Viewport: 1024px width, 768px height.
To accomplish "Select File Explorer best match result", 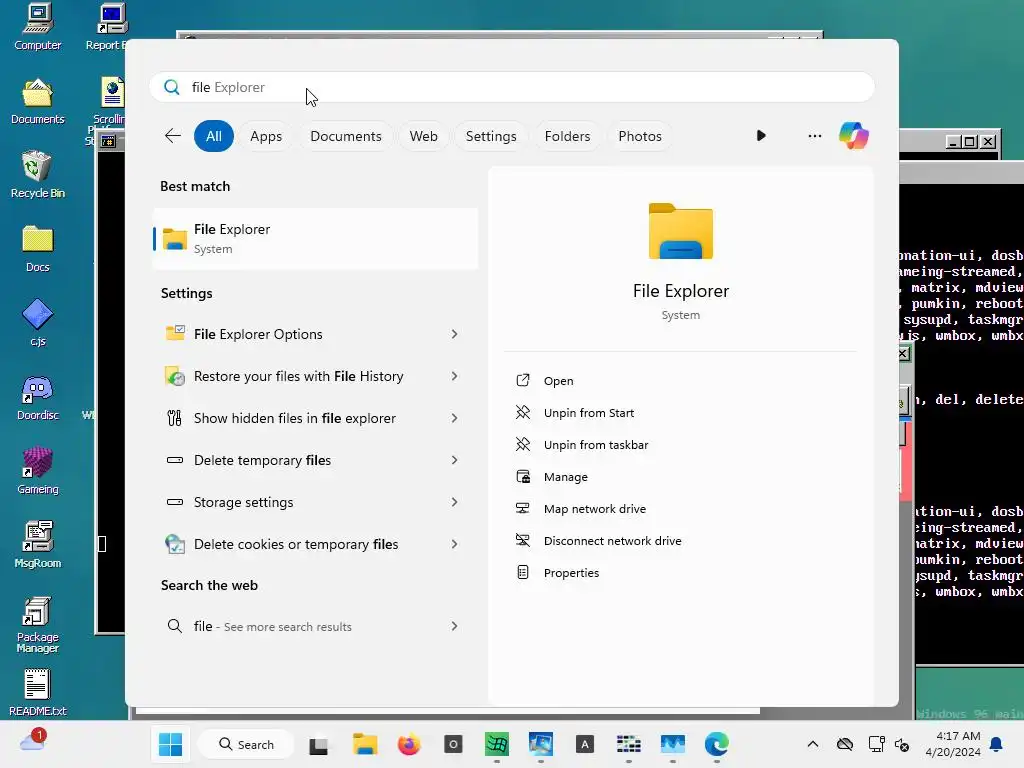I will tap(315, 238).
